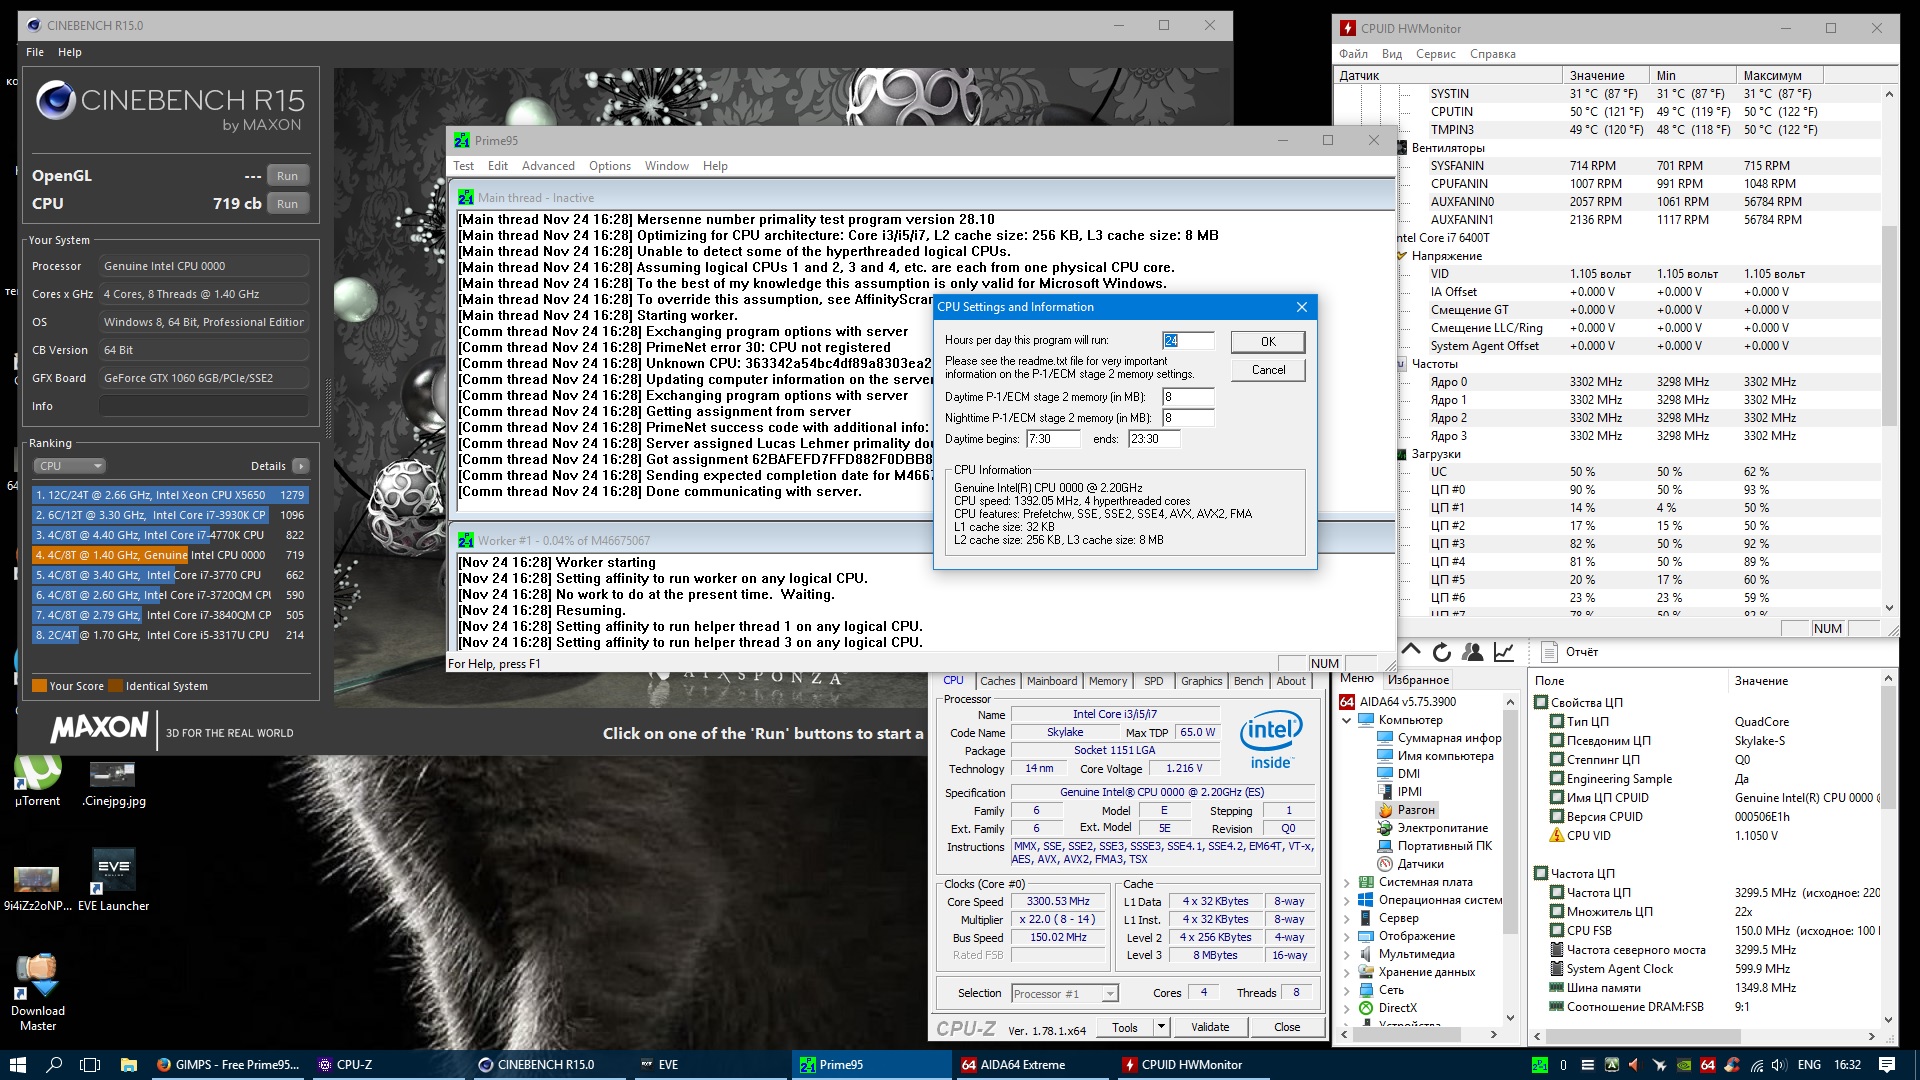Open the Отчёт report icon in AIDA64
Screen dimensions: 1920x1080
[x=1549, y=652]
